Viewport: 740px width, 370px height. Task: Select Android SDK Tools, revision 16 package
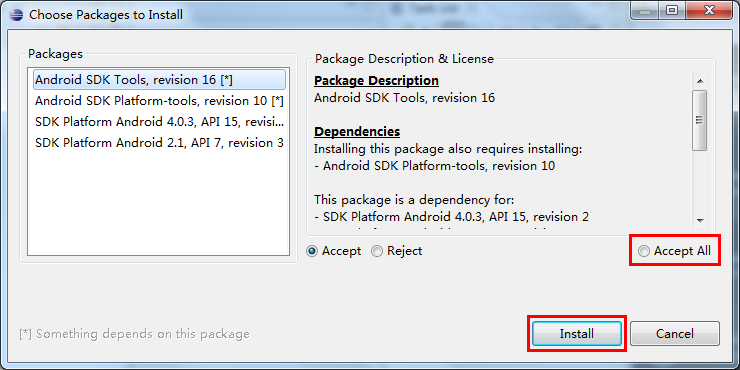160,80
